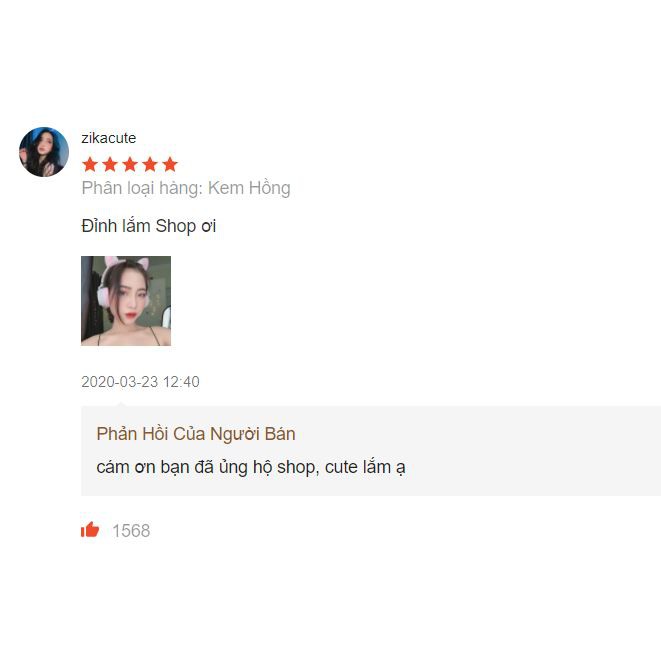The height and width of the screenshot is (661, 661).
Task: Select the fourth rating star
Action: click(150, 164)
